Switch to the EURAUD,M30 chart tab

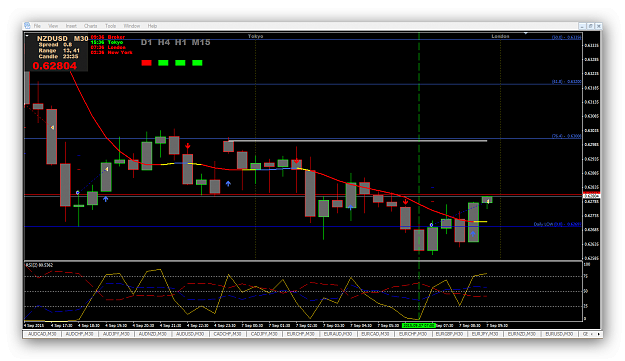tap(338, 334)
